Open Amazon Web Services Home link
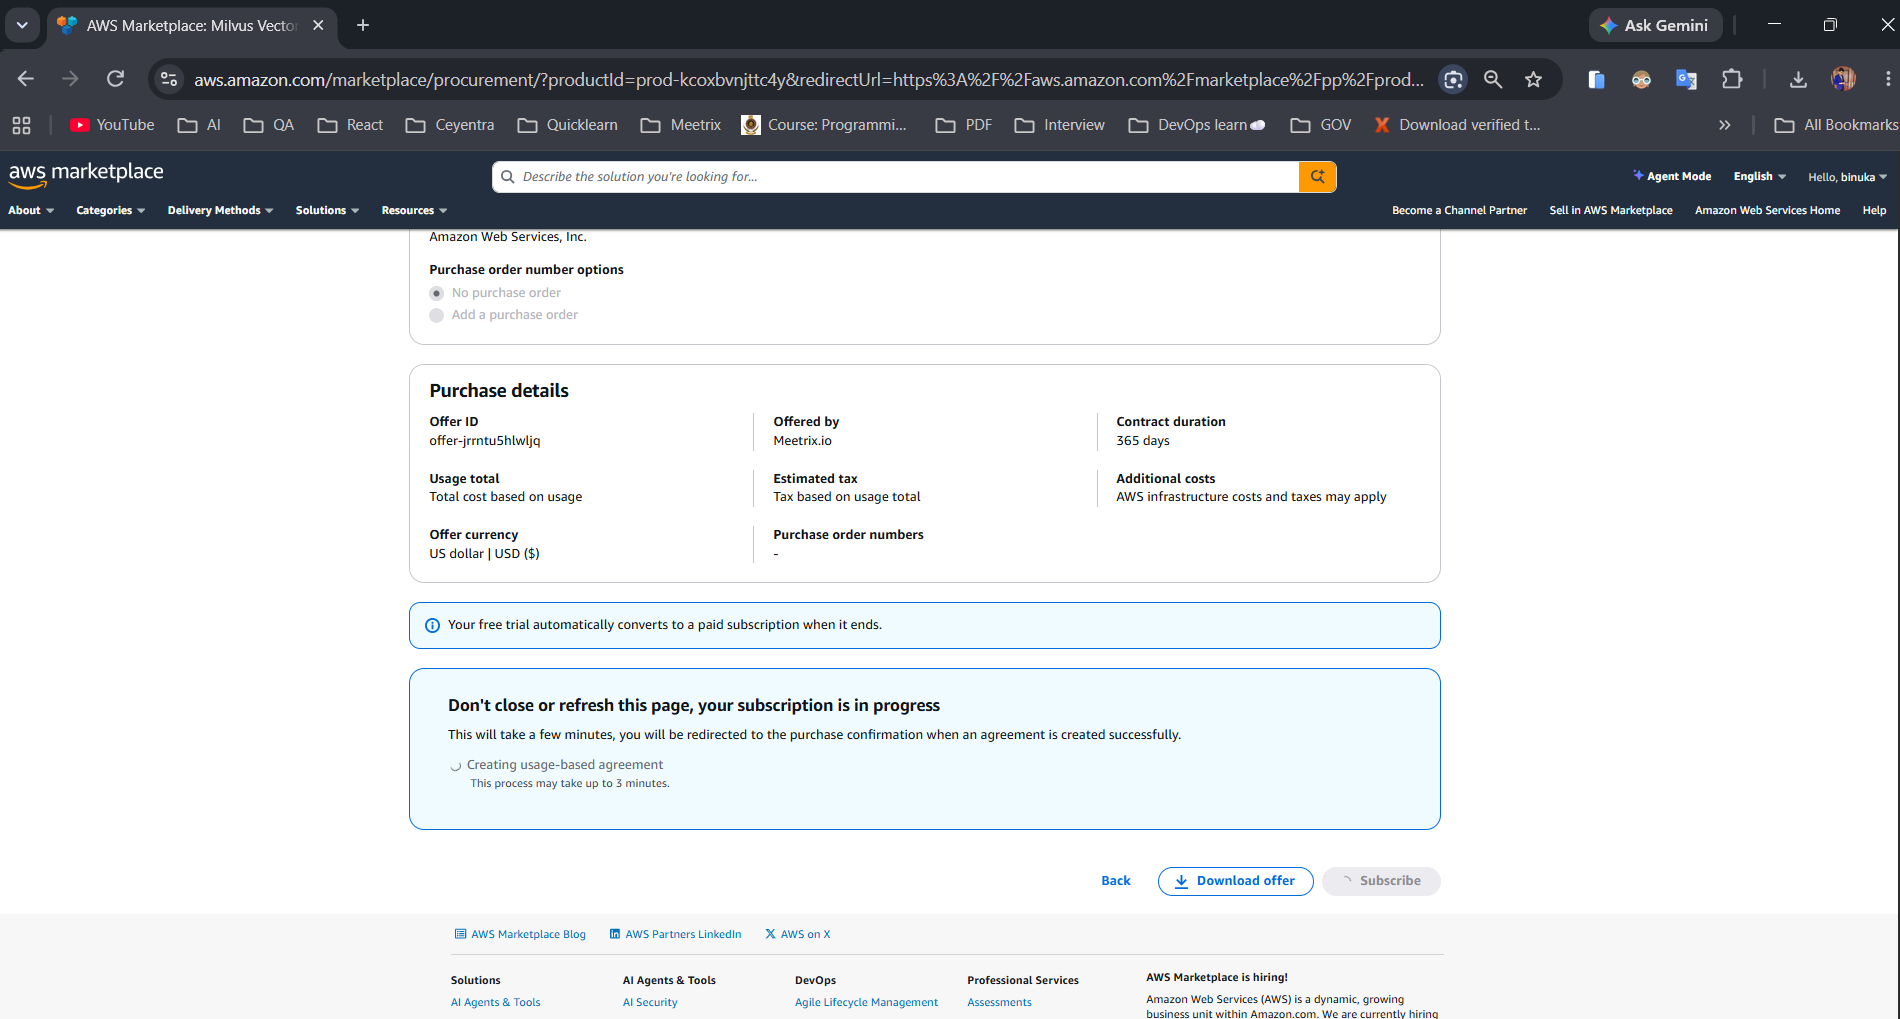The image size is (1900, 1019). pyautogui.click(x=1767, y=210)
